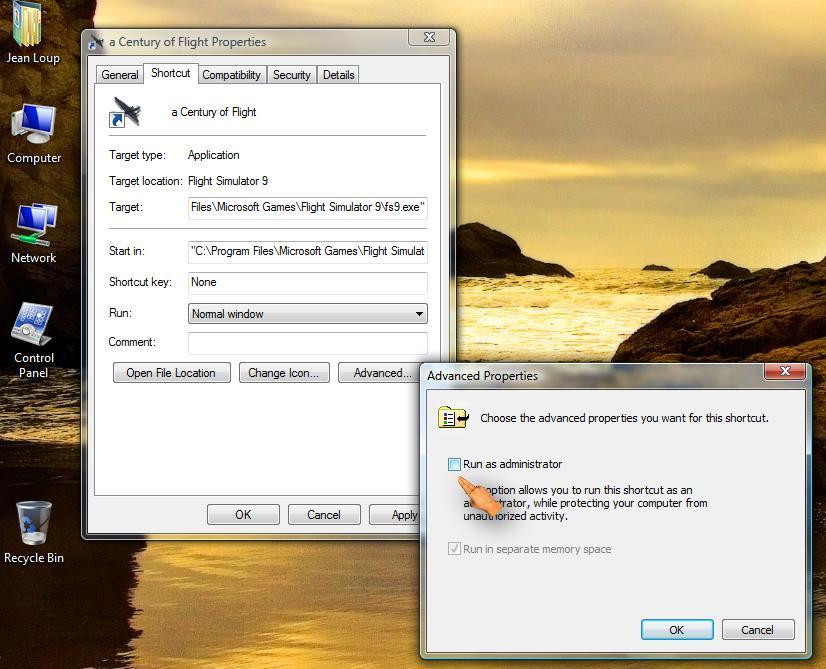Open the Control Panel desktop icon

click(x=34, y=340)
